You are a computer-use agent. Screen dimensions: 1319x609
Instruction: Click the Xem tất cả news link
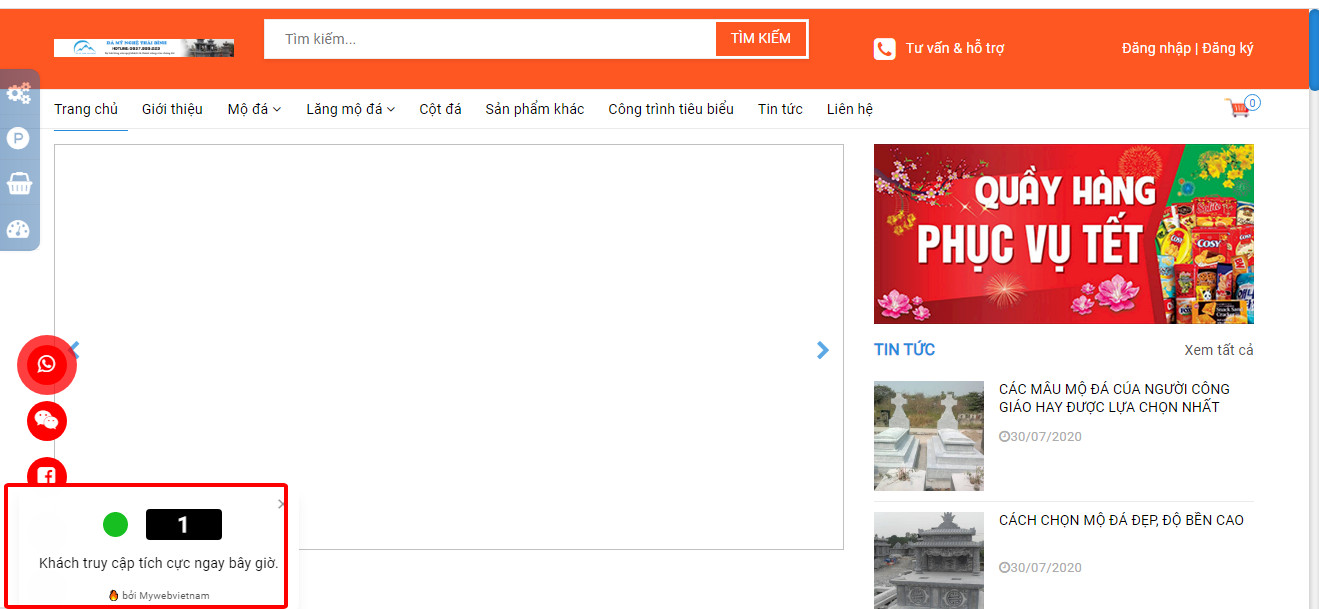click(x=1218, y=350)
